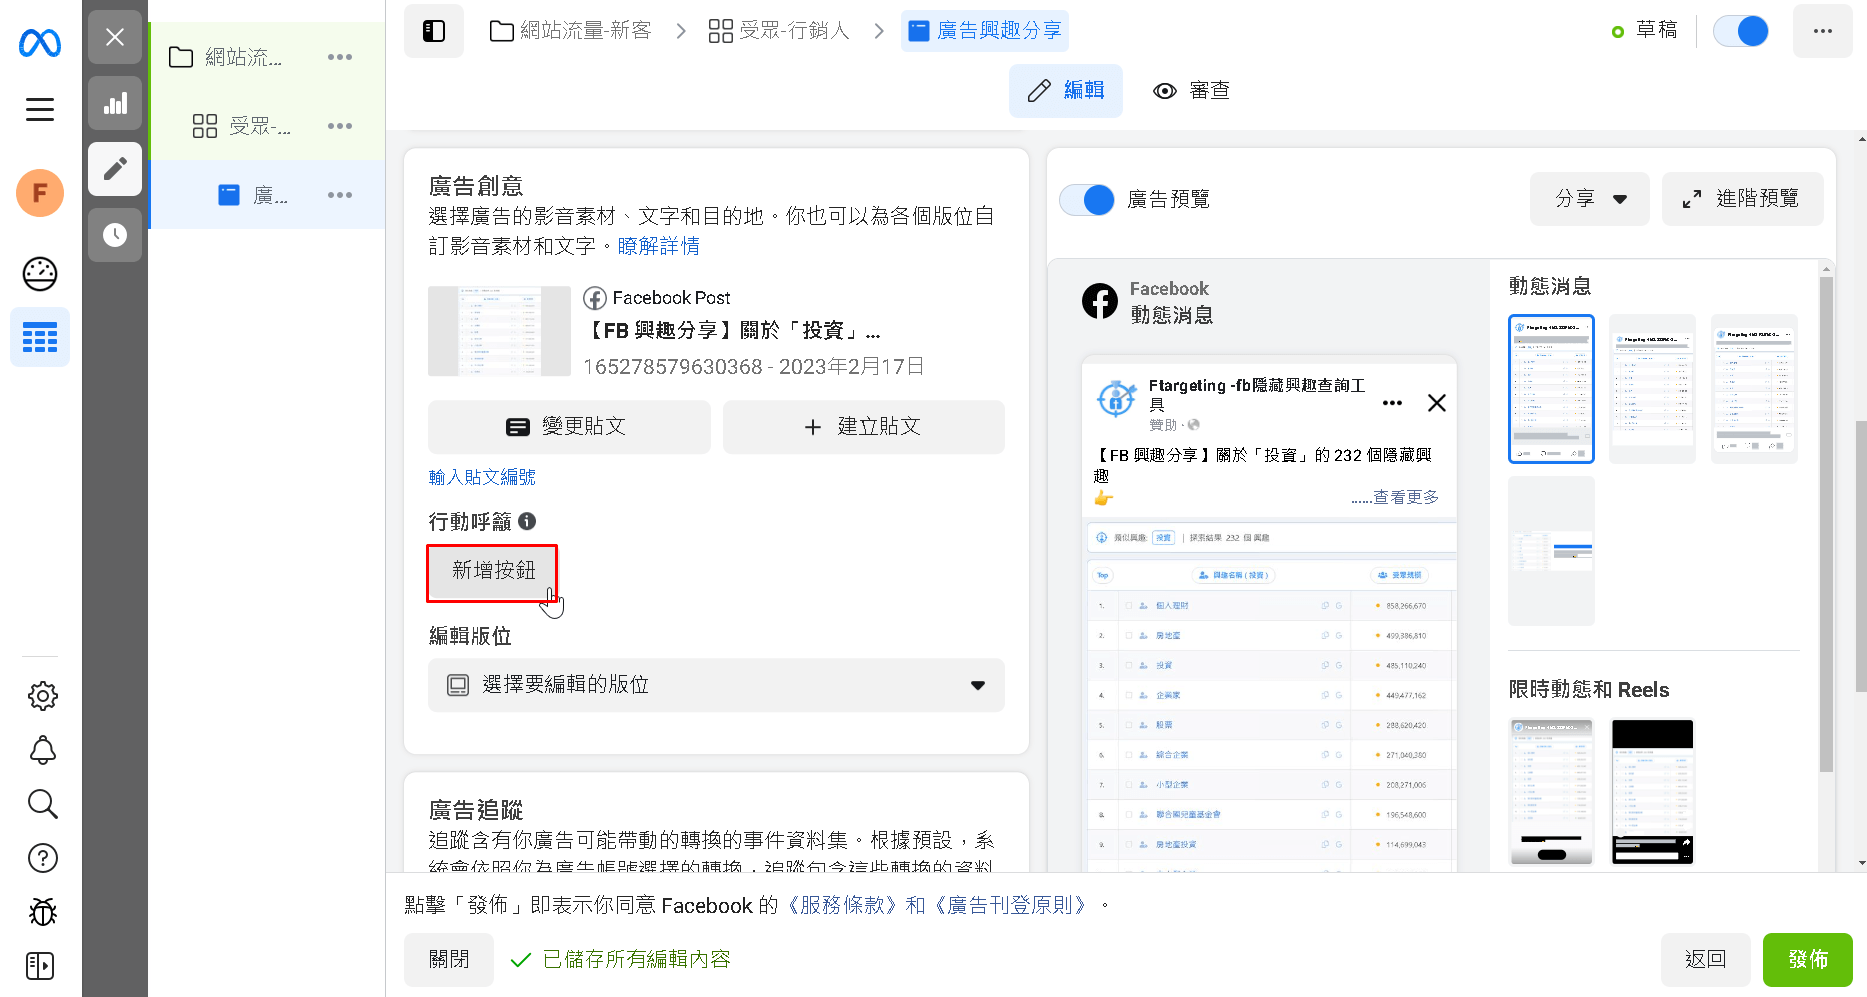Screen dimensions: 1867x997
Task: Toggle the ad on/off switch at top
Action: point(1741,31)
